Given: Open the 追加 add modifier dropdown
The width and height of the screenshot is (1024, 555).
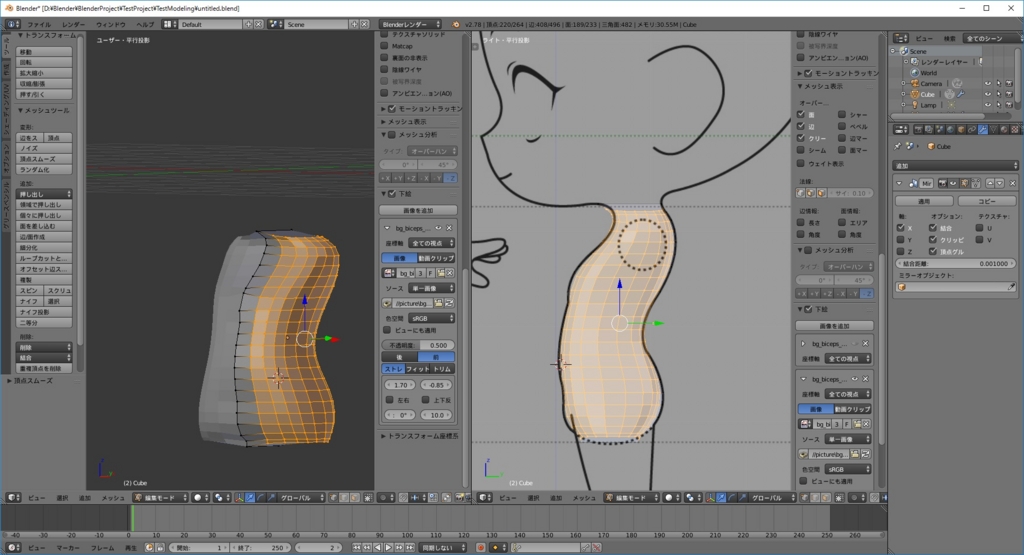Looking at the screenshot, I should click(955, 166).
